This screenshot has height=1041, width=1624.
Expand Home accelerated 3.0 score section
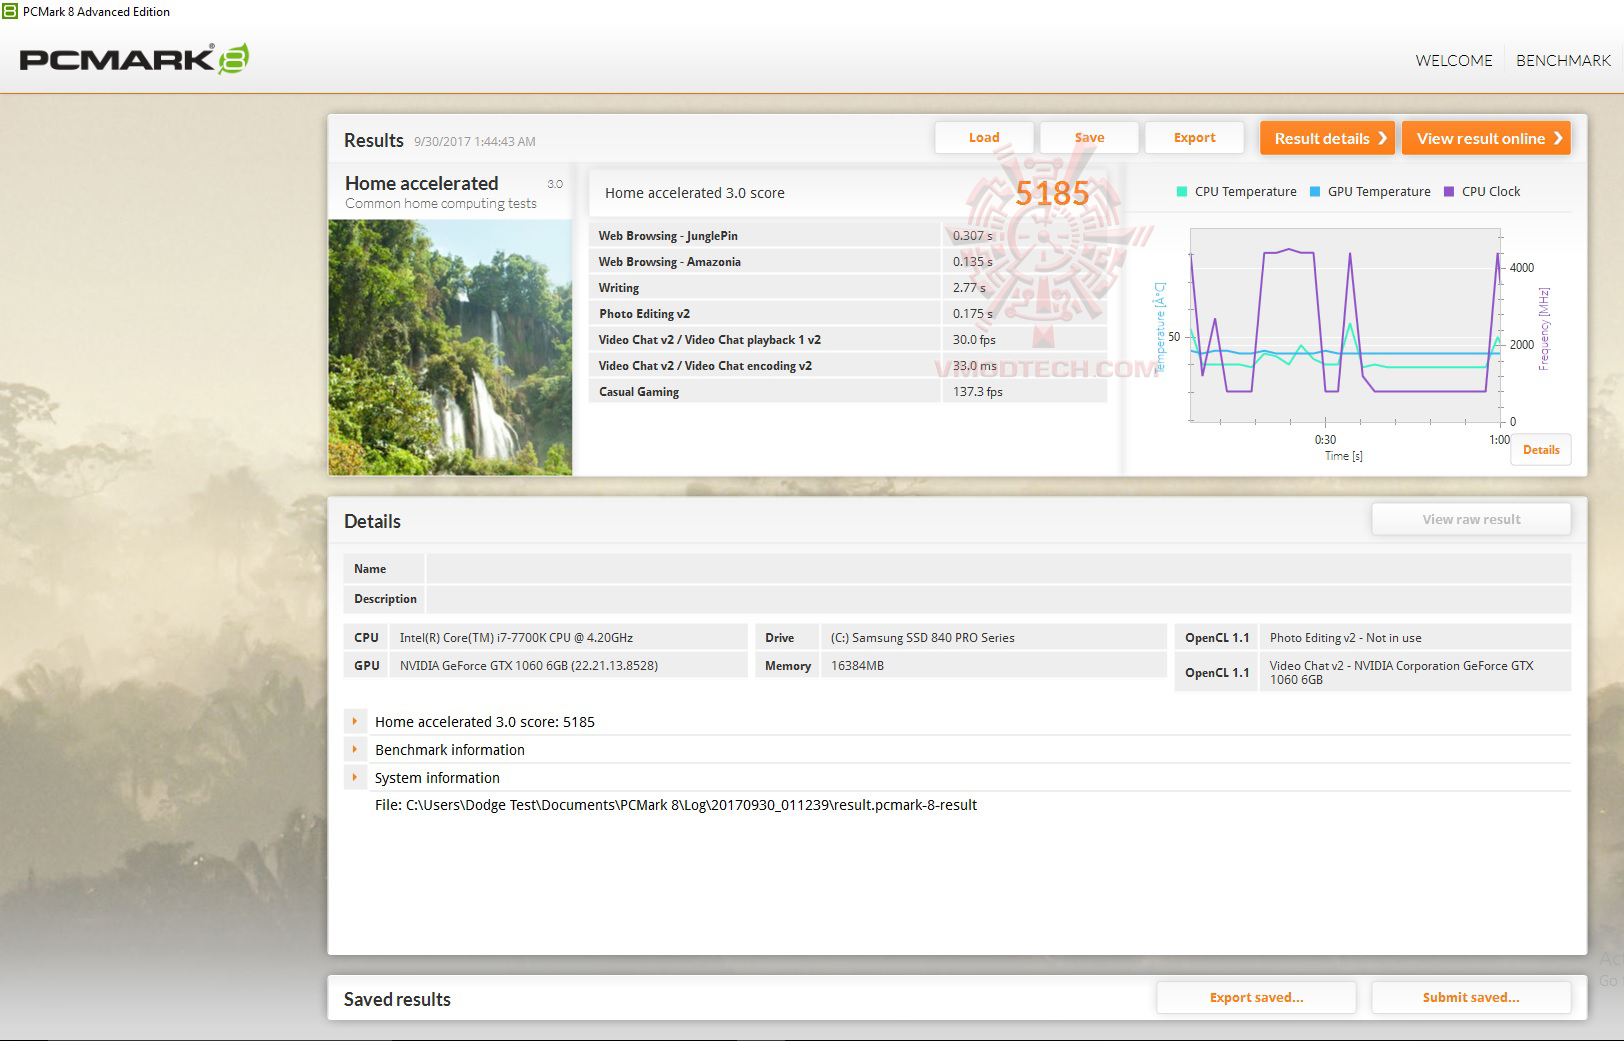354,721
